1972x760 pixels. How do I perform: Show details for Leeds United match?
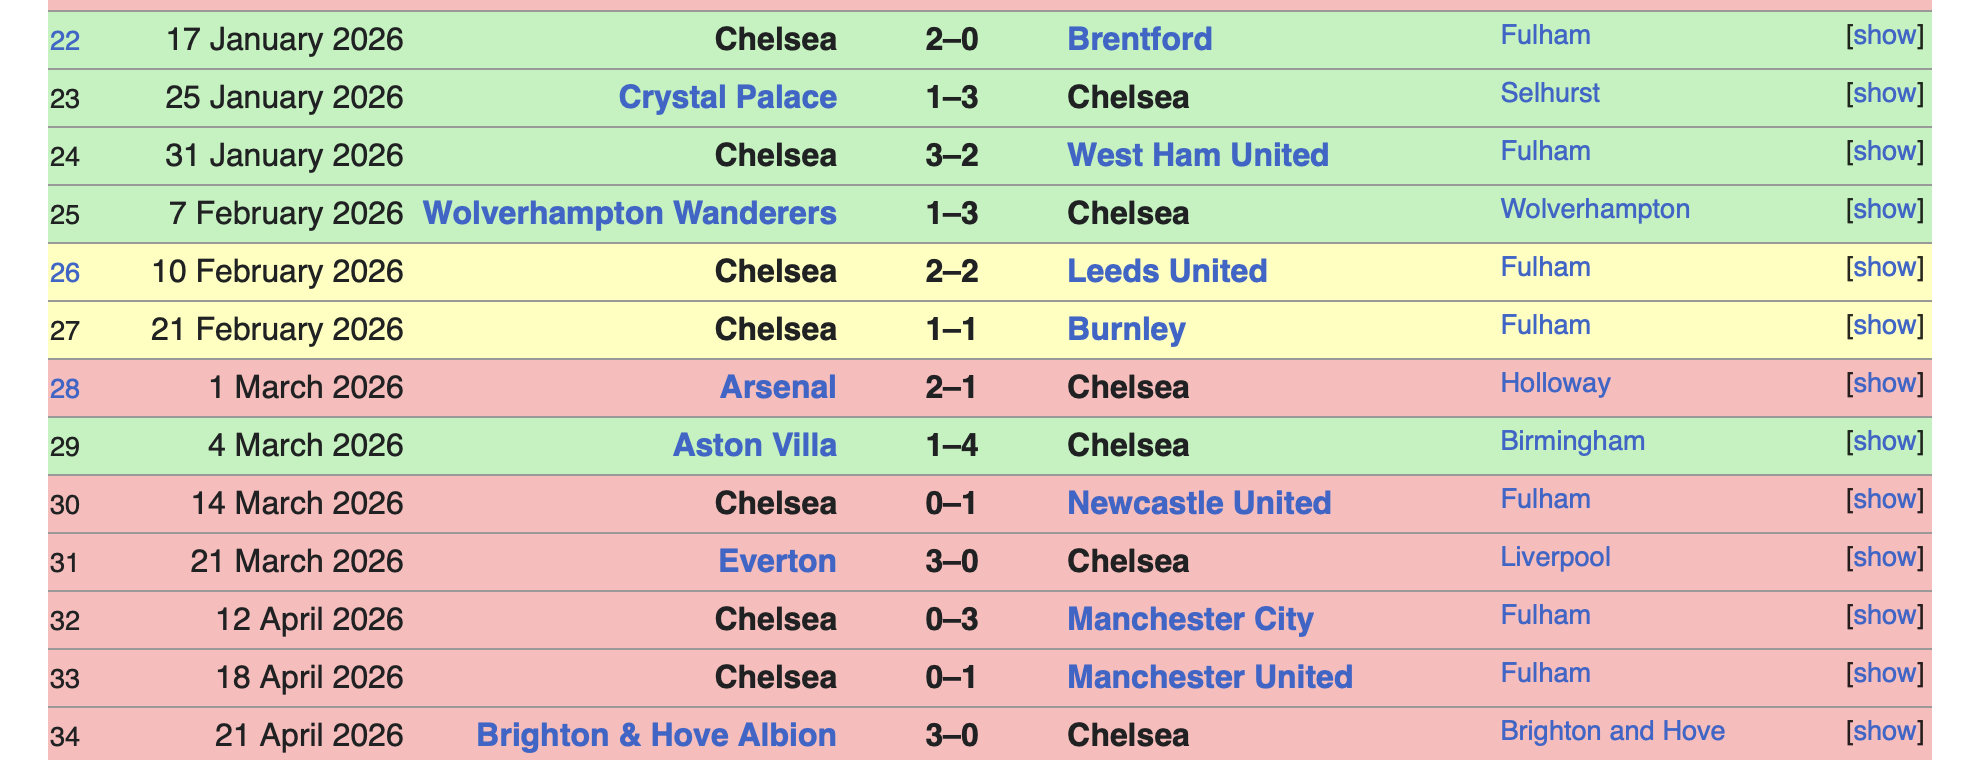point(1884,268)
